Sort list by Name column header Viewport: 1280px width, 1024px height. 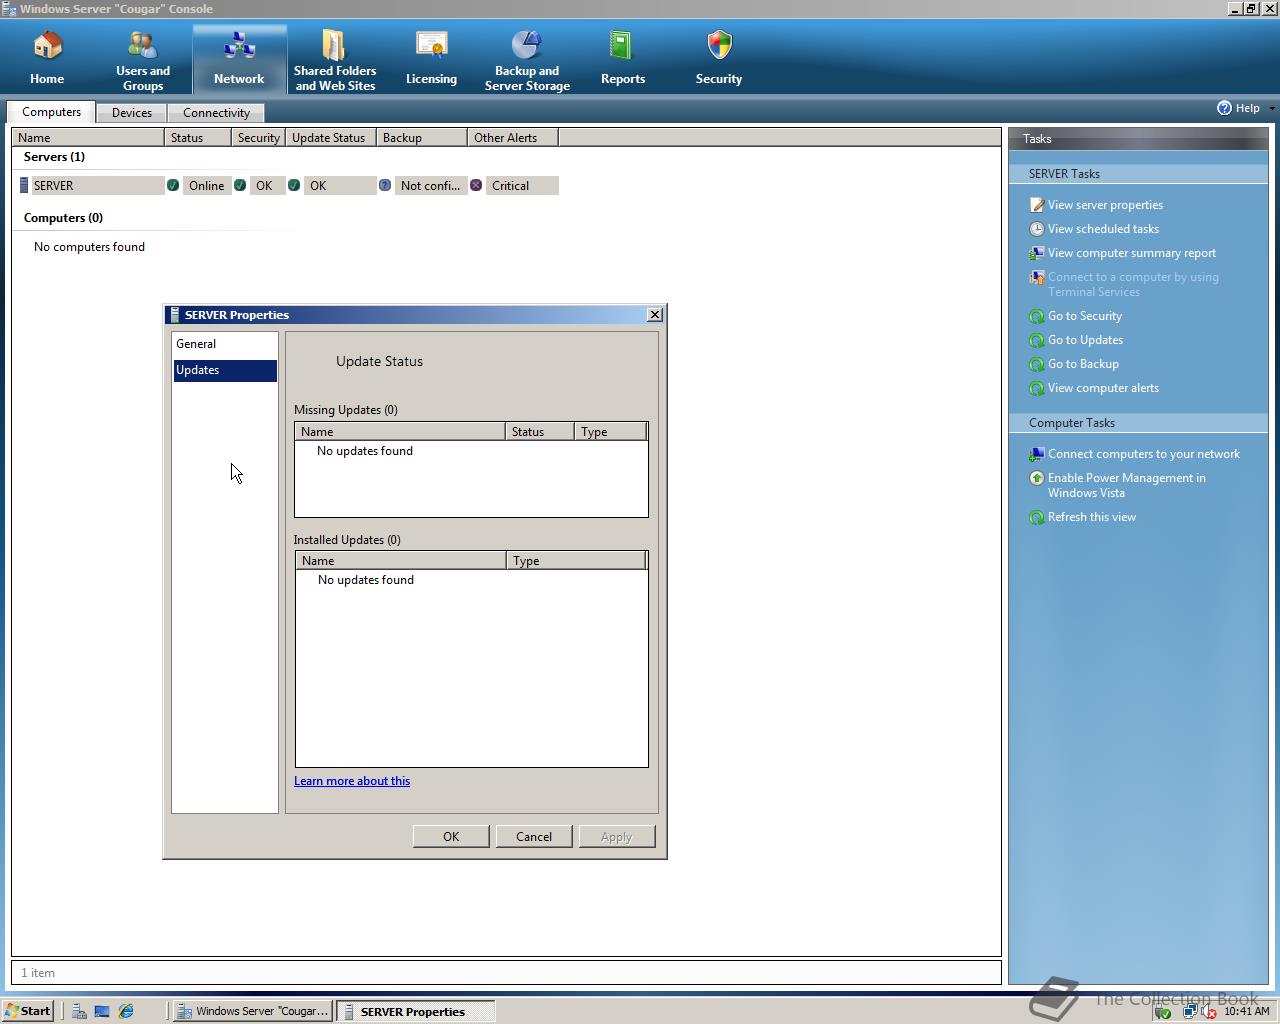[88, 138]
